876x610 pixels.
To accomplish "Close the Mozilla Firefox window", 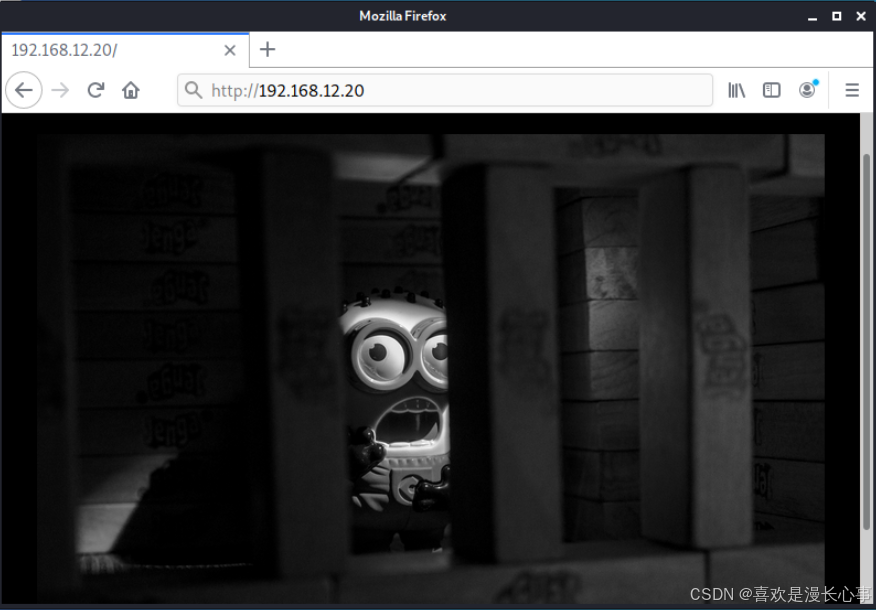I will [861, 16].
